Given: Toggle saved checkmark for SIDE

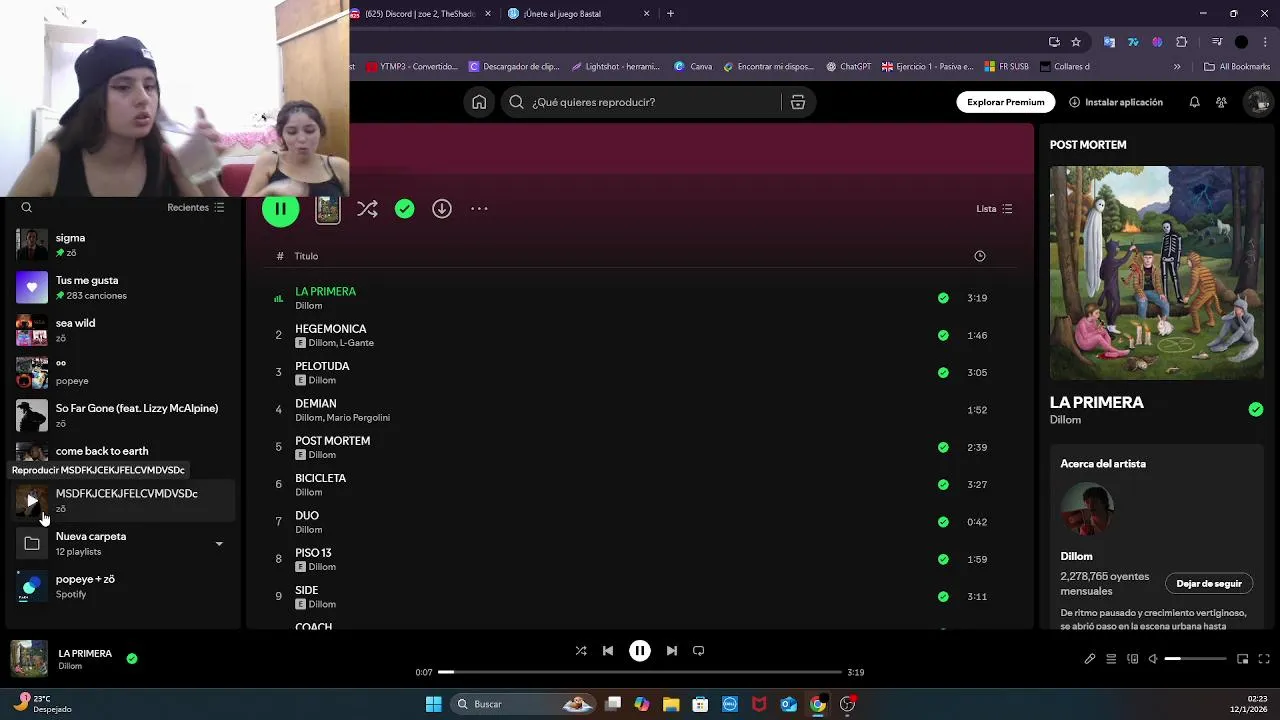Looking at the screenshot, I should pyautogui.click(x=943, y=596).
